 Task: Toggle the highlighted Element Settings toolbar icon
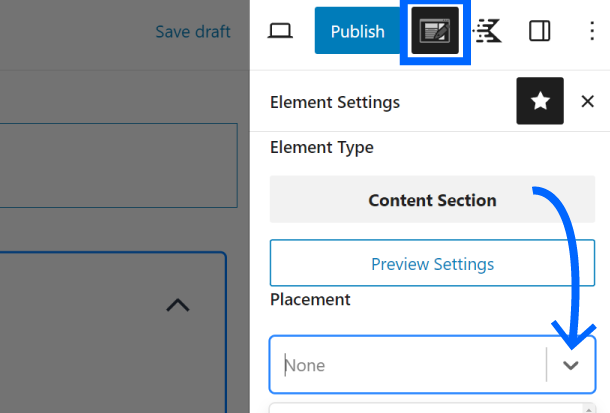435,31
